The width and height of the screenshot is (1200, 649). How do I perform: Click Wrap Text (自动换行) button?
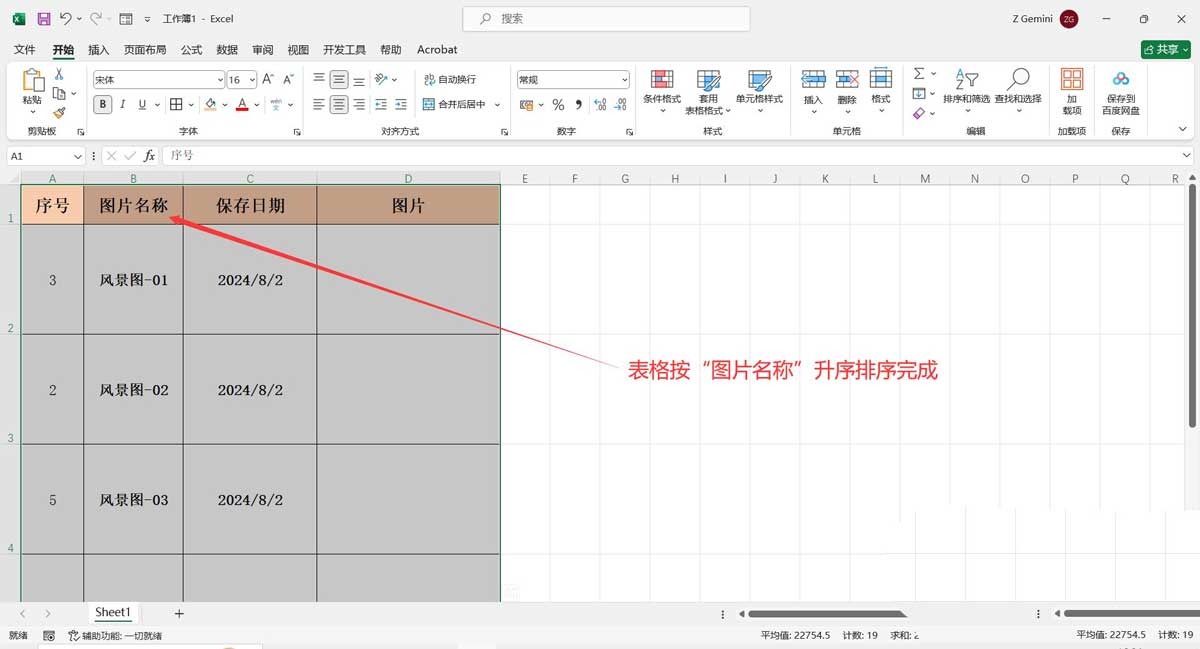[x=450, y=79]
